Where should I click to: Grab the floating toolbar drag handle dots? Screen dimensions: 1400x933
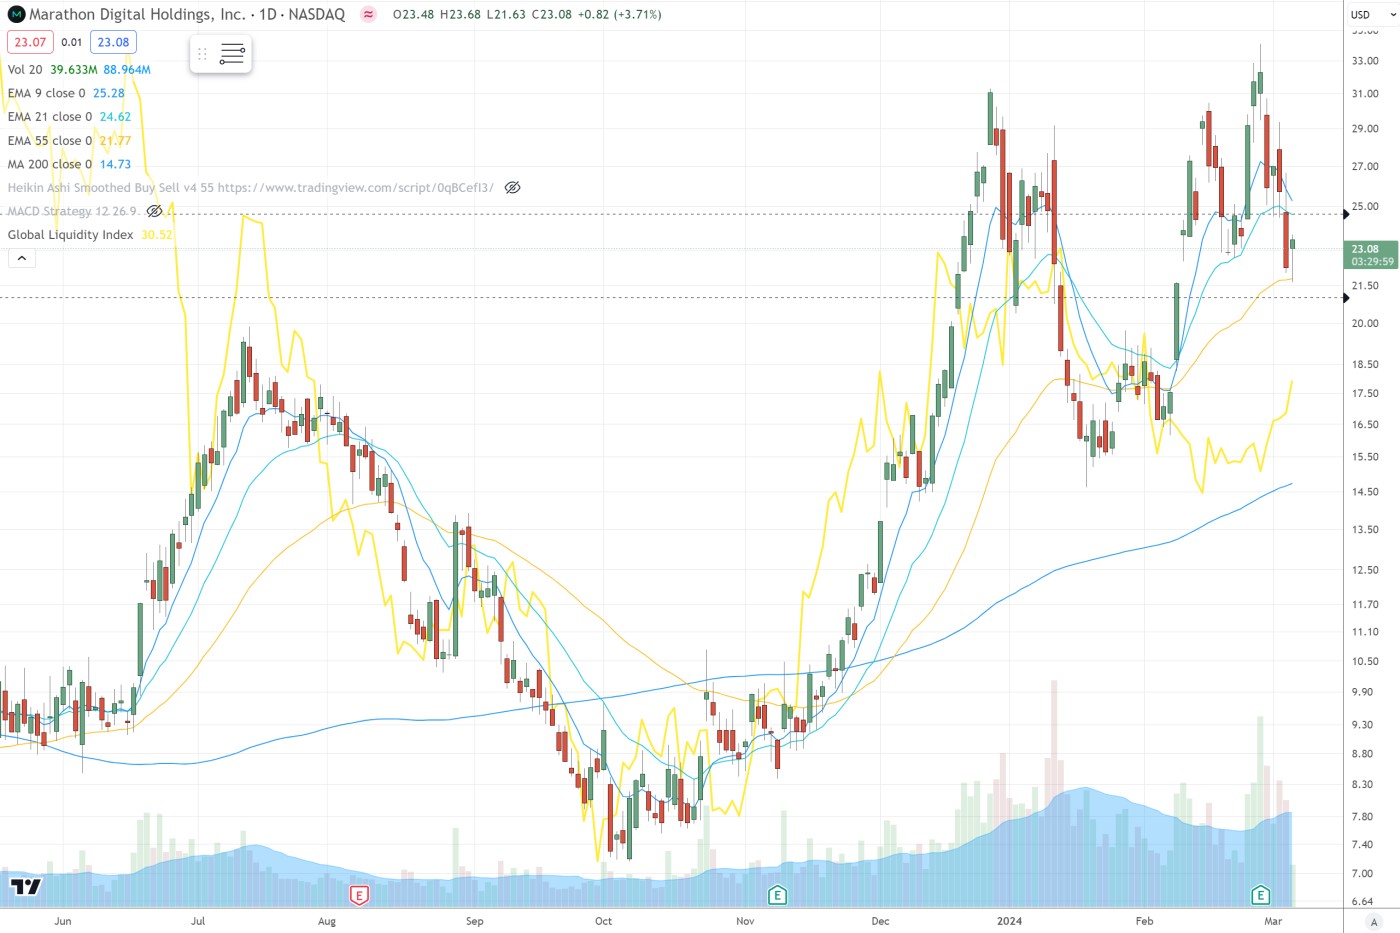click(202, 54)
